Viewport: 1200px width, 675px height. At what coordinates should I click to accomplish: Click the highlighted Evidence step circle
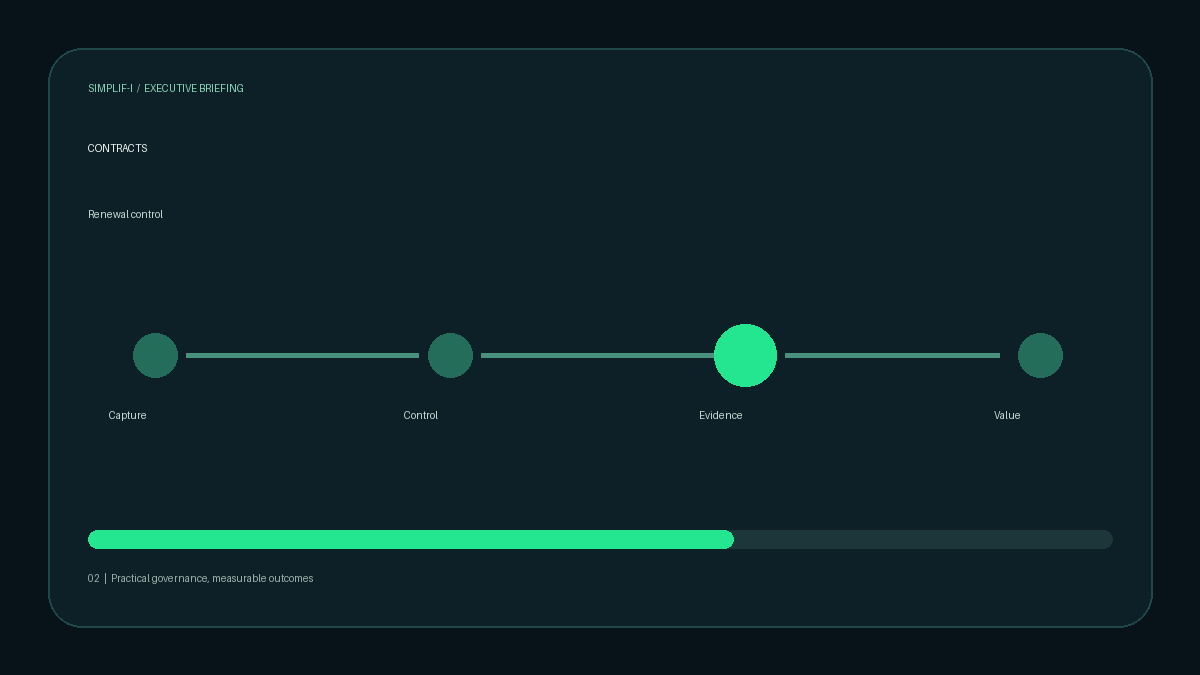pos(745,355)
